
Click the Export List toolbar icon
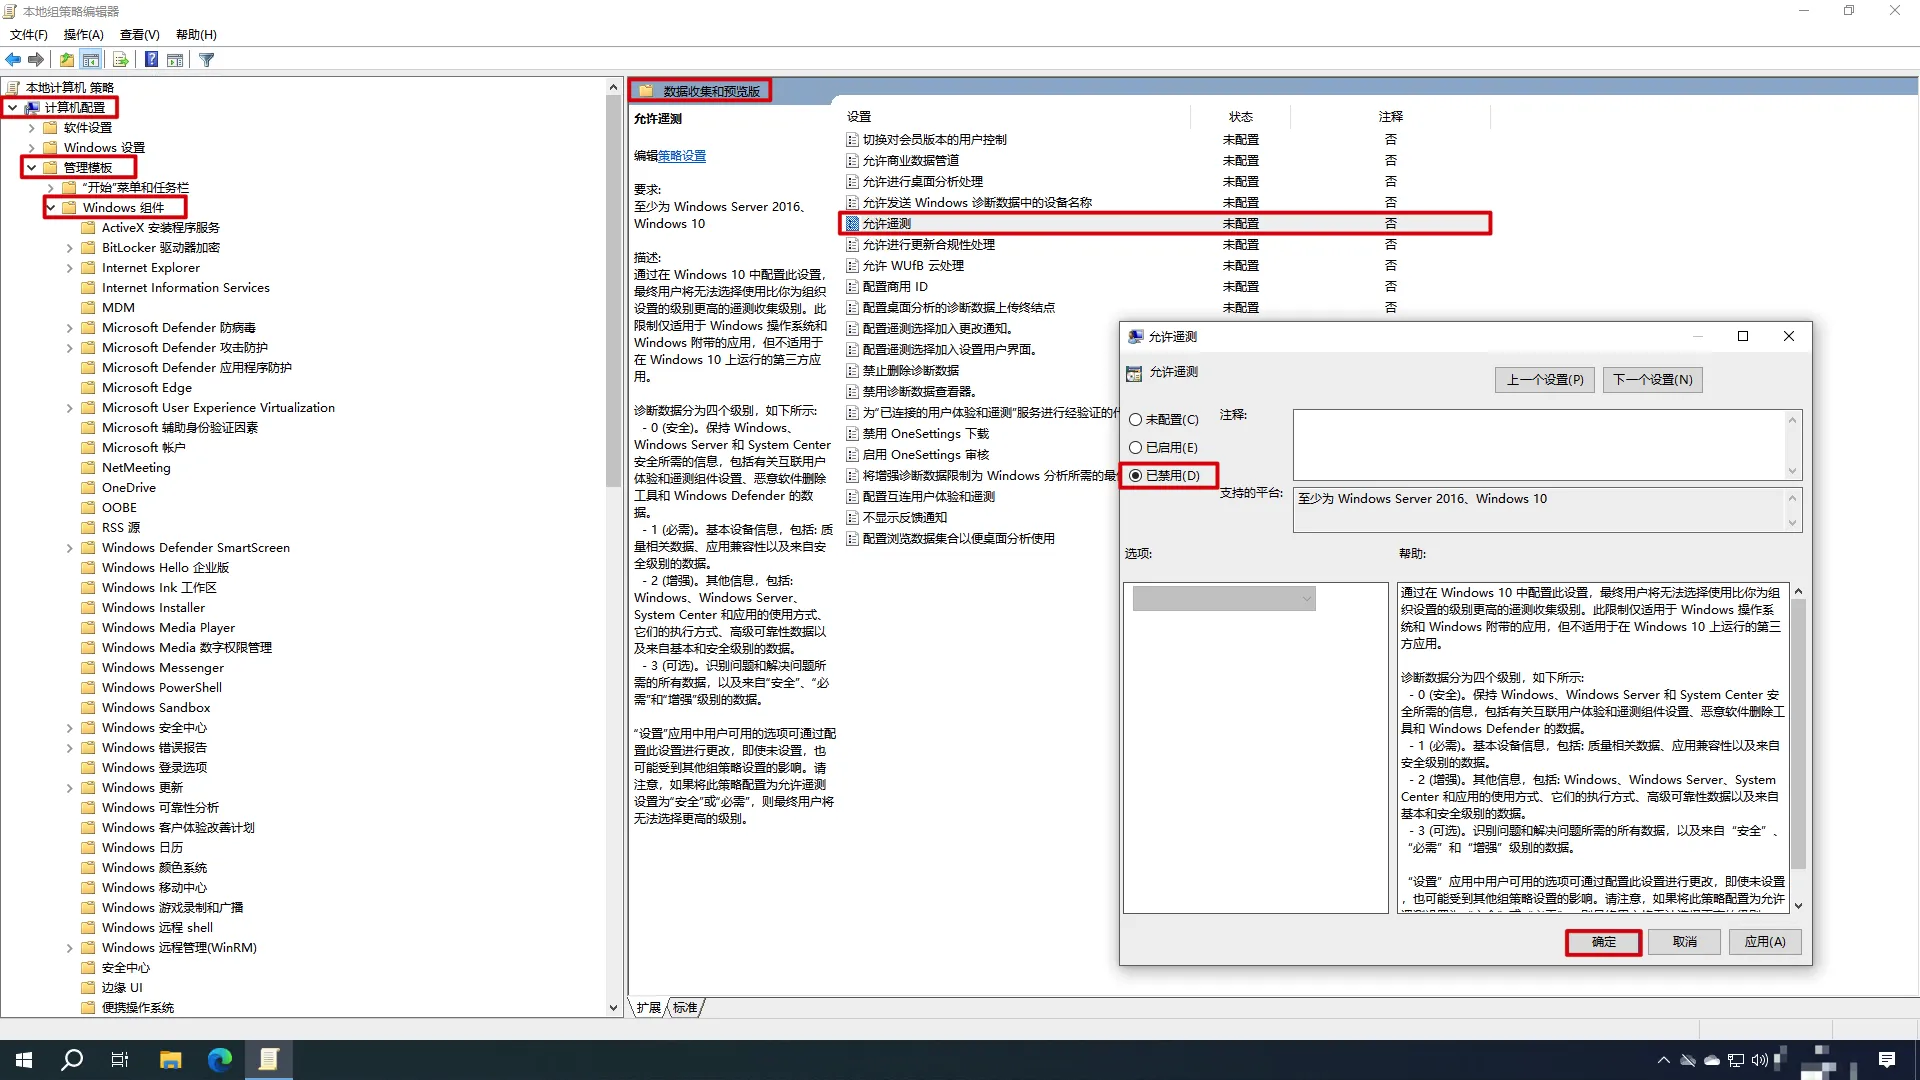[x=120, y=60]
